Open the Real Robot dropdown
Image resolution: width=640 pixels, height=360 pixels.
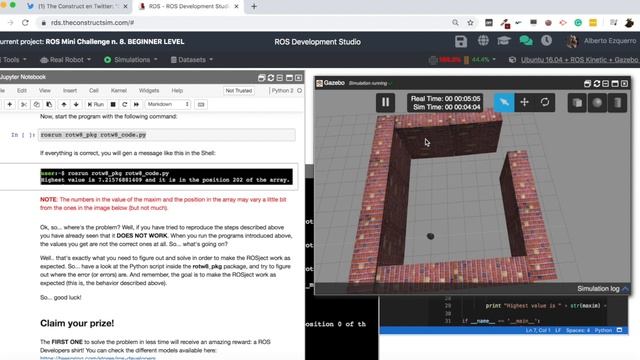pyautogui.click(x=65, y=60)
